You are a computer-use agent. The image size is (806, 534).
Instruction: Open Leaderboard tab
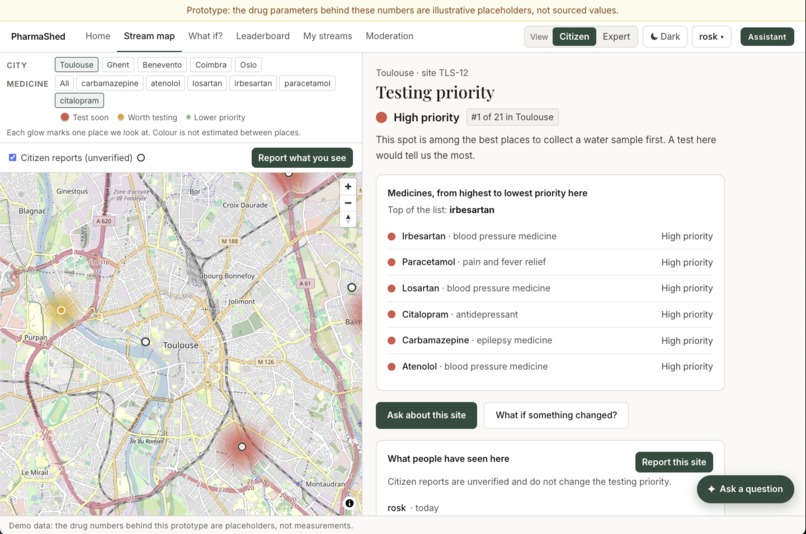pyautogui.click(x=263, y=36)
